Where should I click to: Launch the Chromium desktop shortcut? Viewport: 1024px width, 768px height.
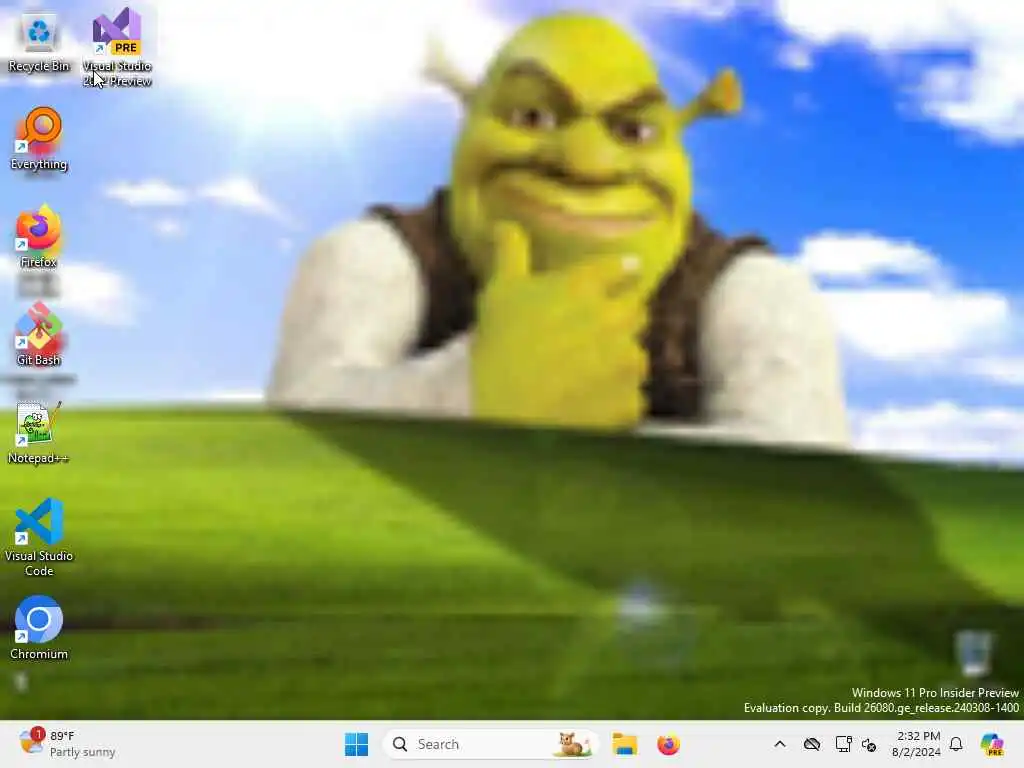tap(39, 628)
